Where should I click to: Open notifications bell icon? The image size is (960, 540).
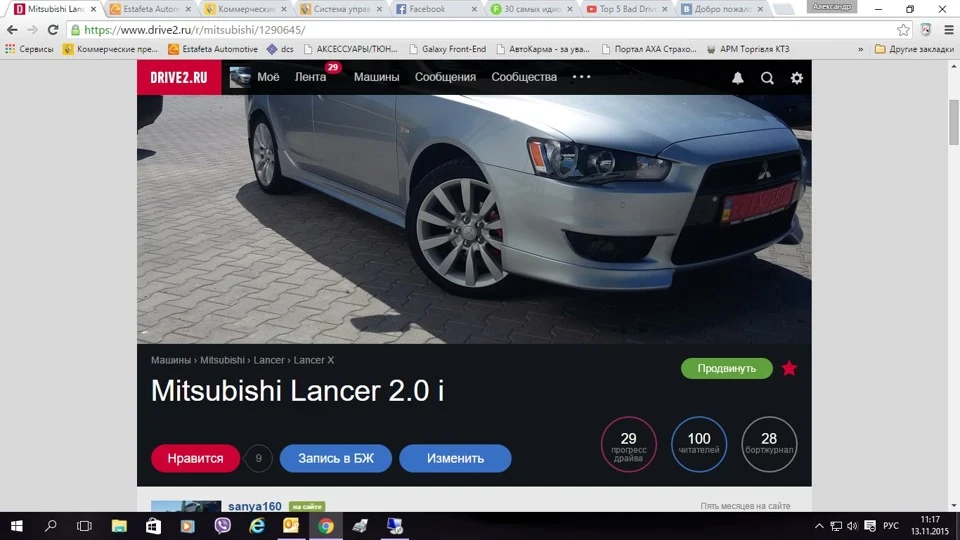738,78
